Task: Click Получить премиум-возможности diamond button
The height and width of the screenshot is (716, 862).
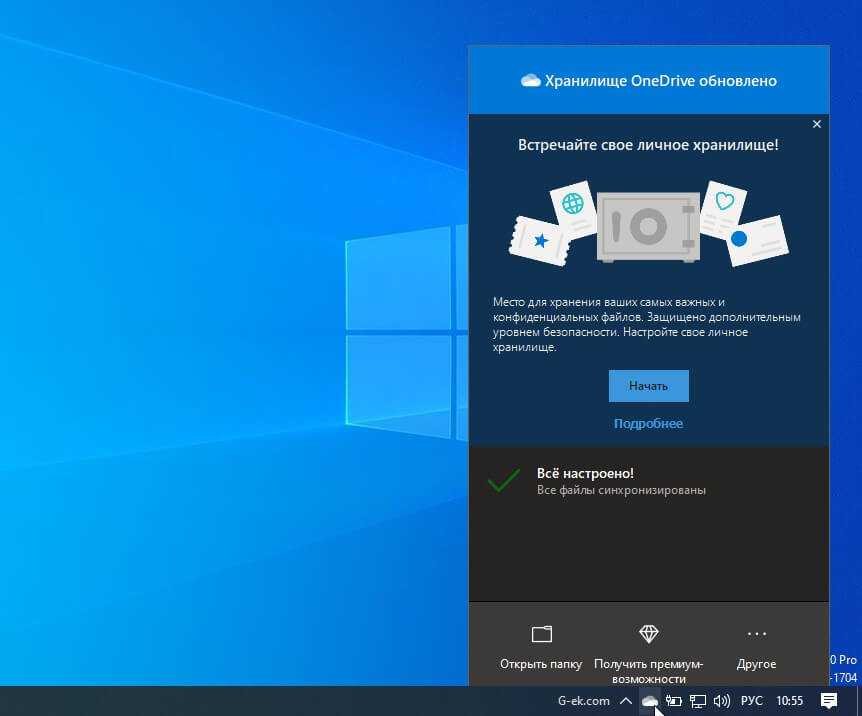Action: (649, 654)
